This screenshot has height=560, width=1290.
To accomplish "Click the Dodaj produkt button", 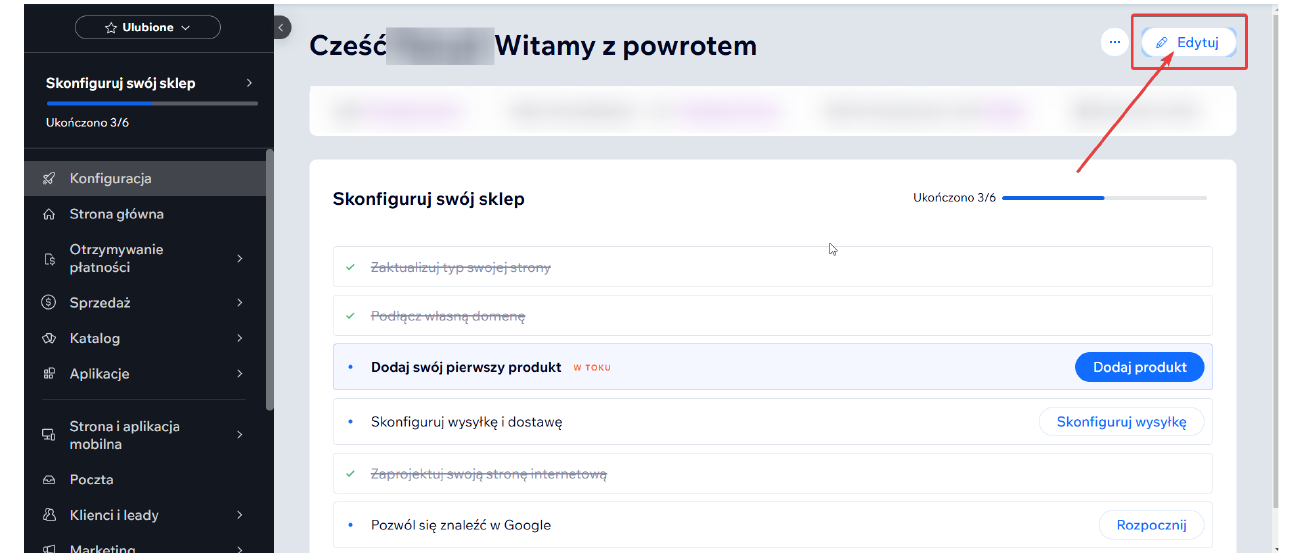I will click(x=1139, y=367).
